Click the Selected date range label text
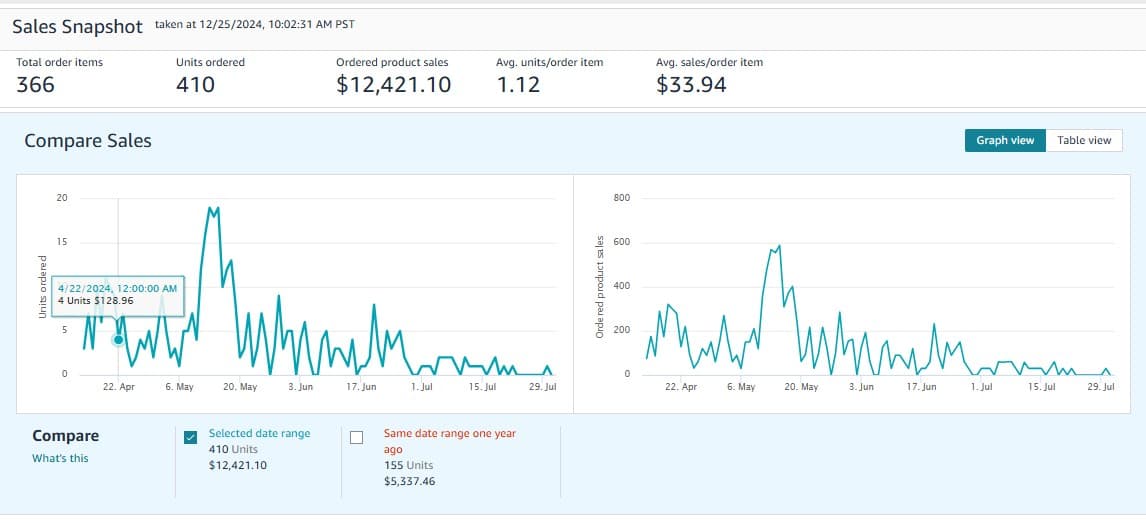The height and width of the screenshot is (523, 1146). tap(259, 433)
